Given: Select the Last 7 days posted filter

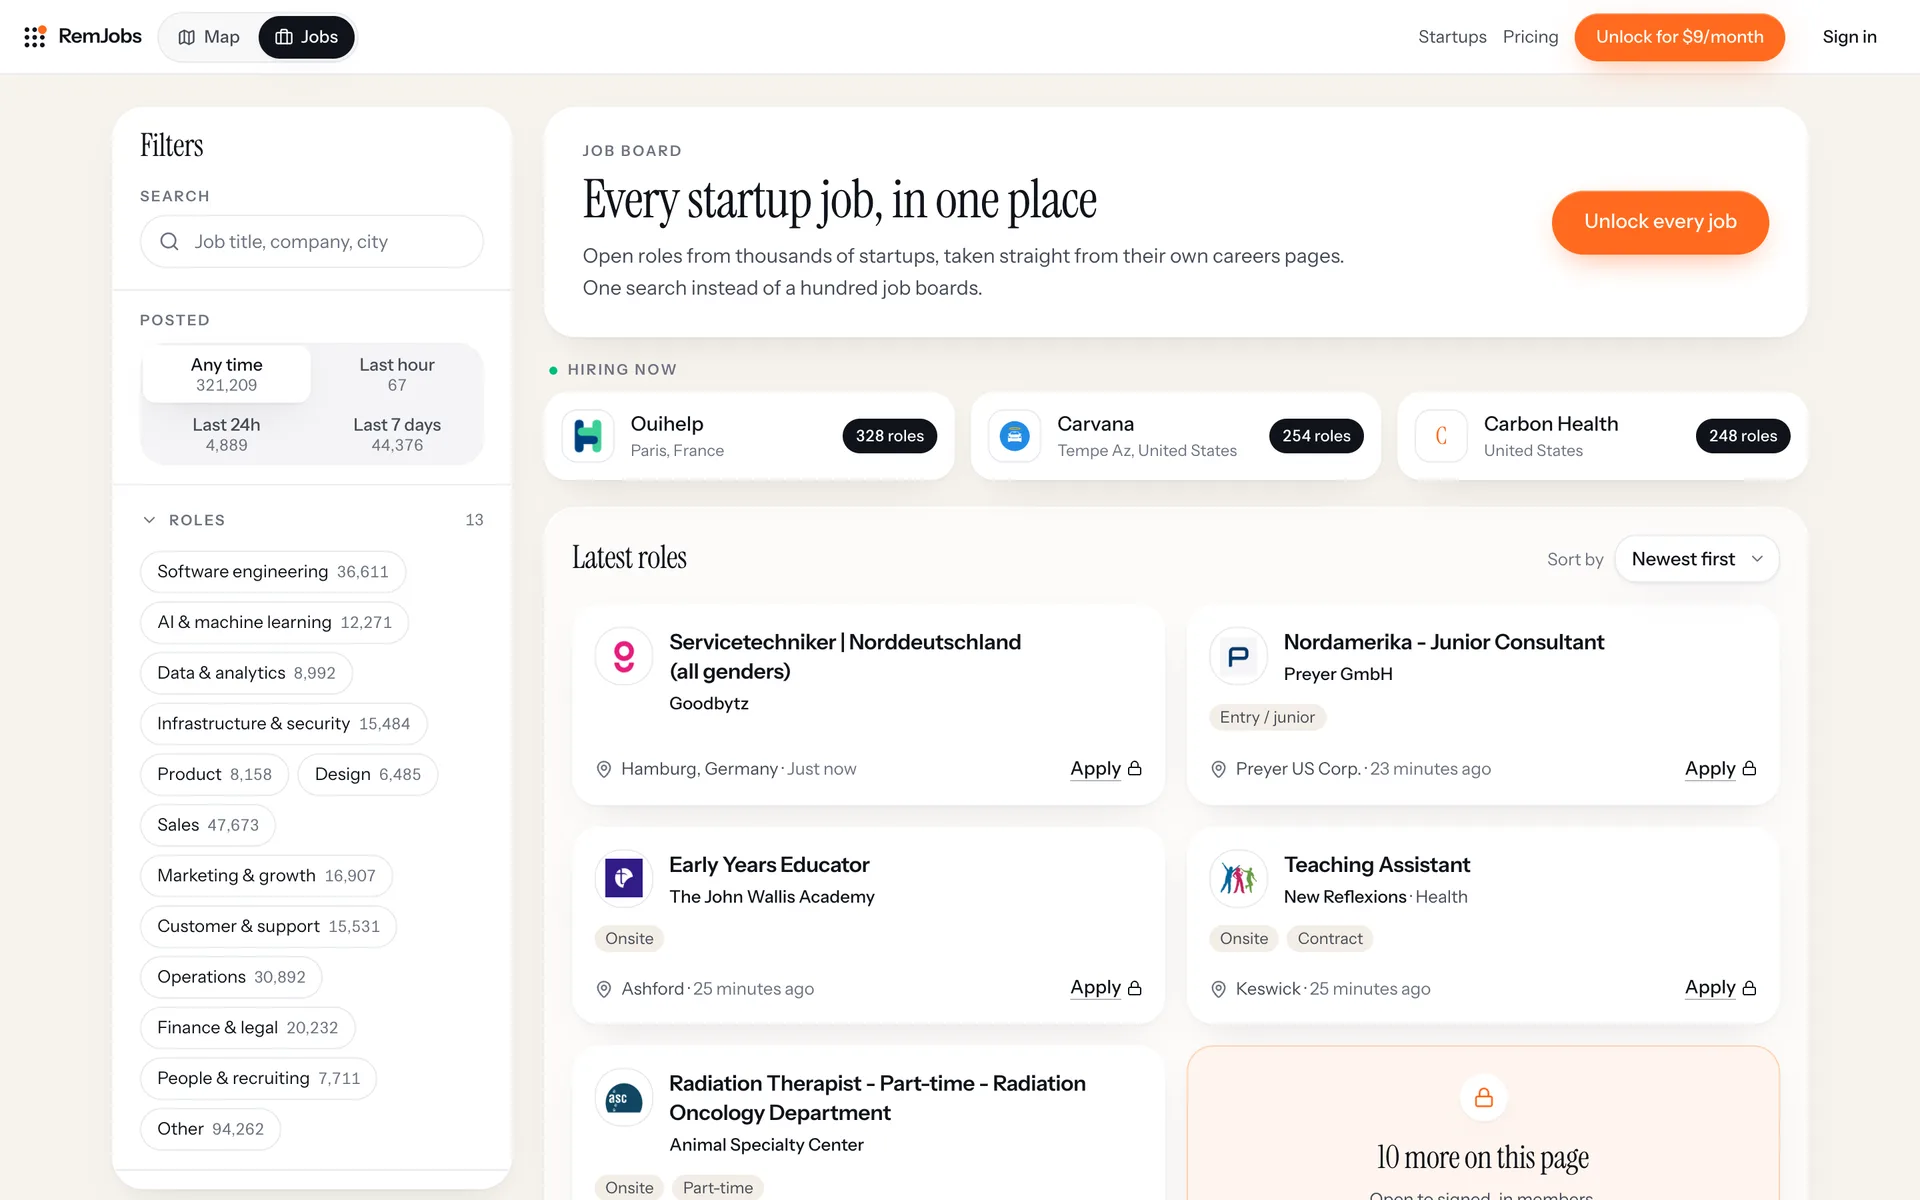Looking at the screenshot, I should coord(397,434).
